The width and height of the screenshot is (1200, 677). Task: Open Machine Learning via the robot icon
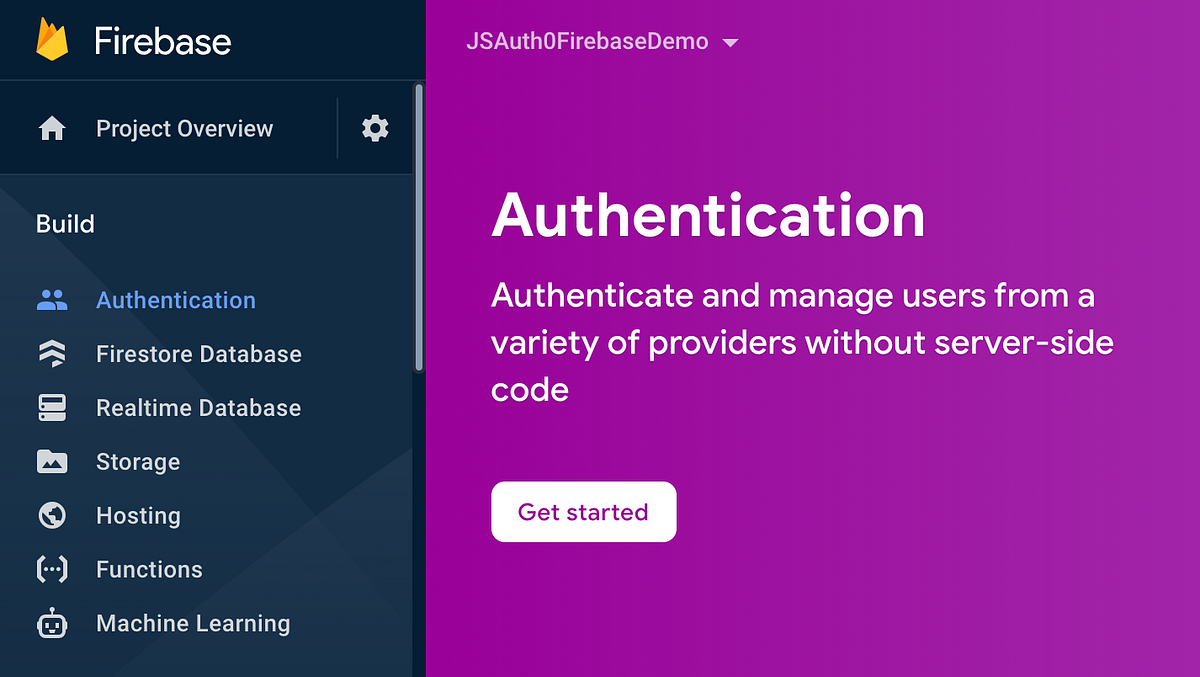[54, 623]
